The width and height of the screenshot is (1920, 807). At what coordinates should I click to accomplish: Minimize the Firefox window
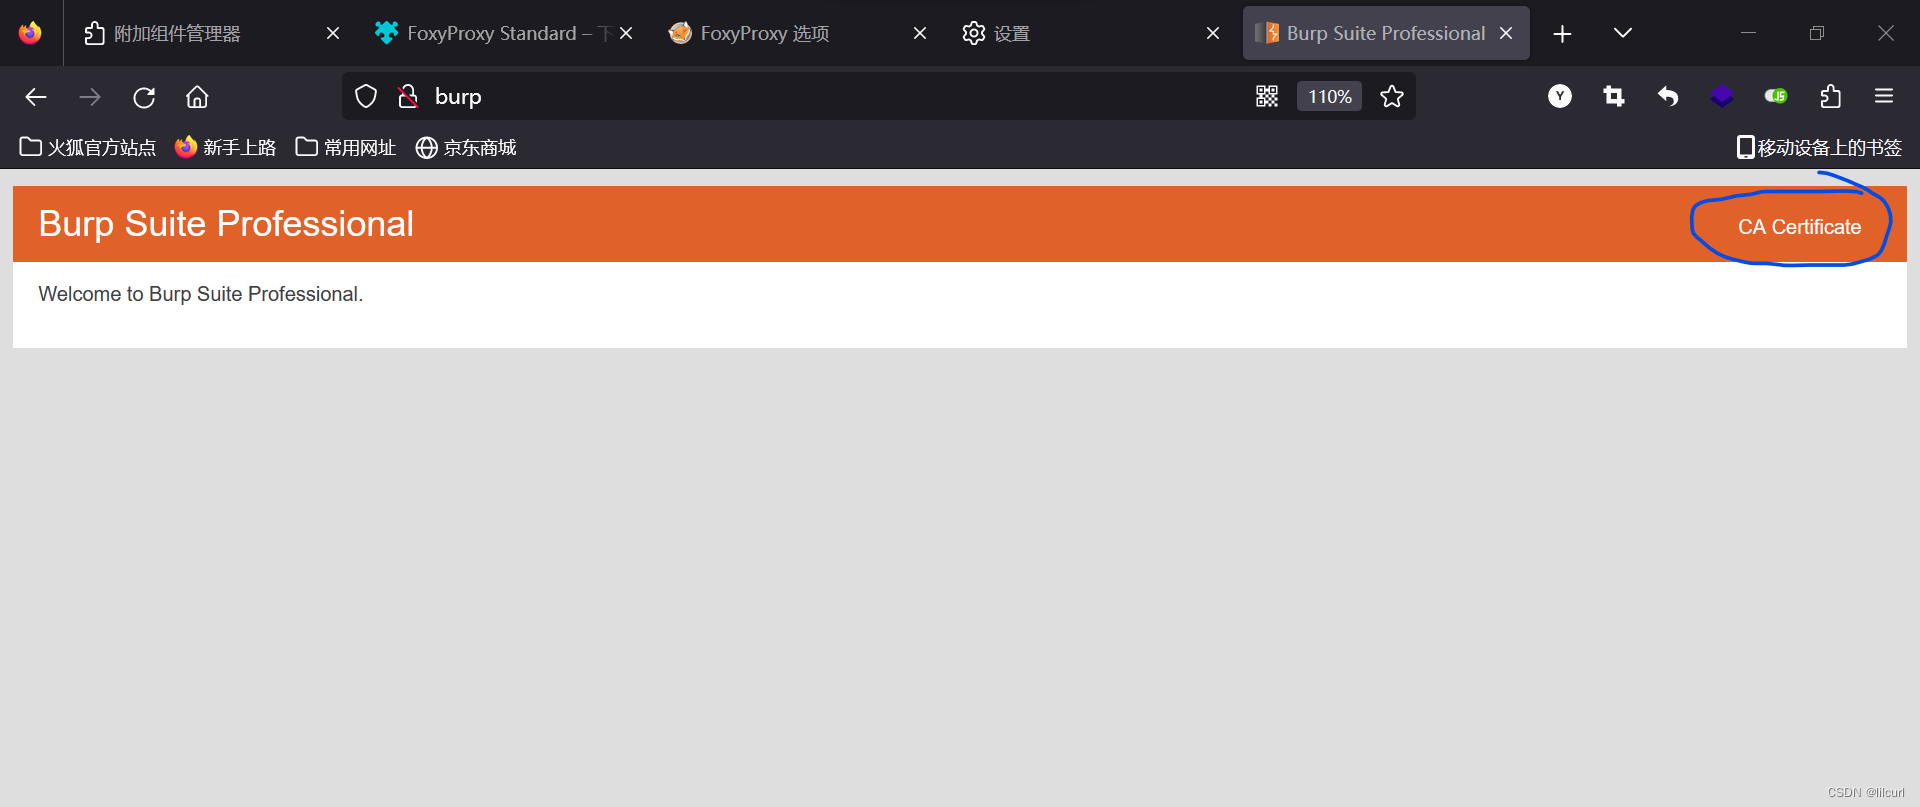1748,33
